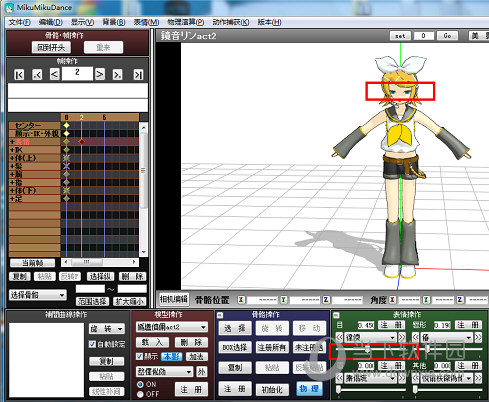
Task: Open the 背景(B) menu
Action: click(x=114, y=22)
